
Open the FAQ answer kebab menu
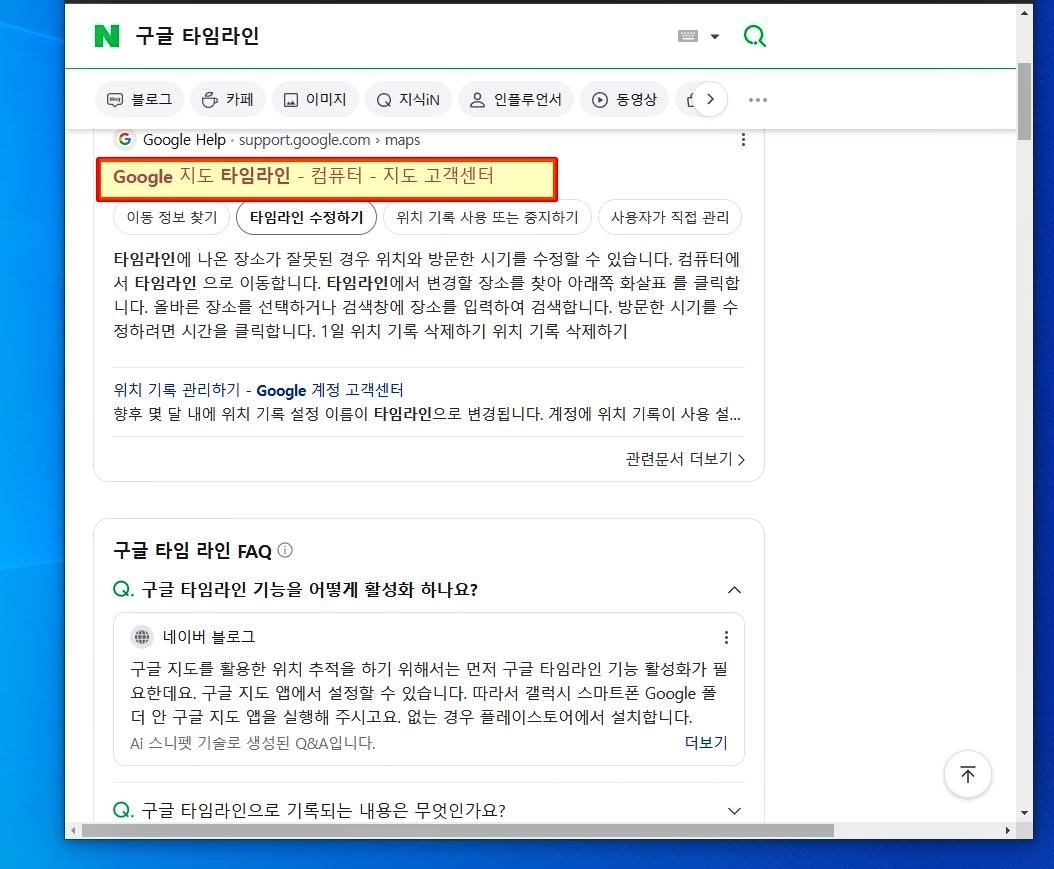(x=726, y=637)
